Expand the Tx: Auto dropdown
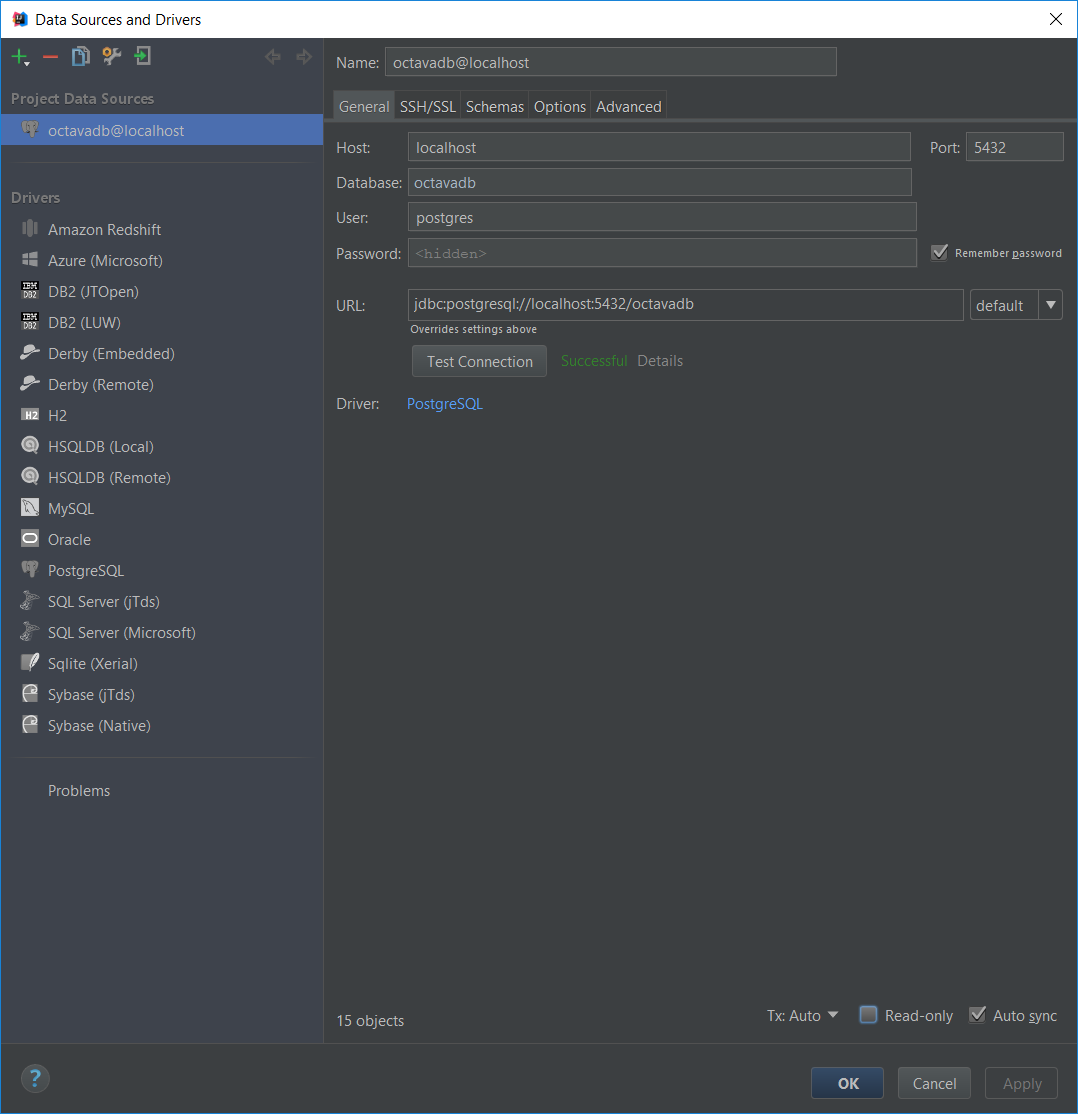This screenshot has height=1114, width=1078. pos(802,1015)
